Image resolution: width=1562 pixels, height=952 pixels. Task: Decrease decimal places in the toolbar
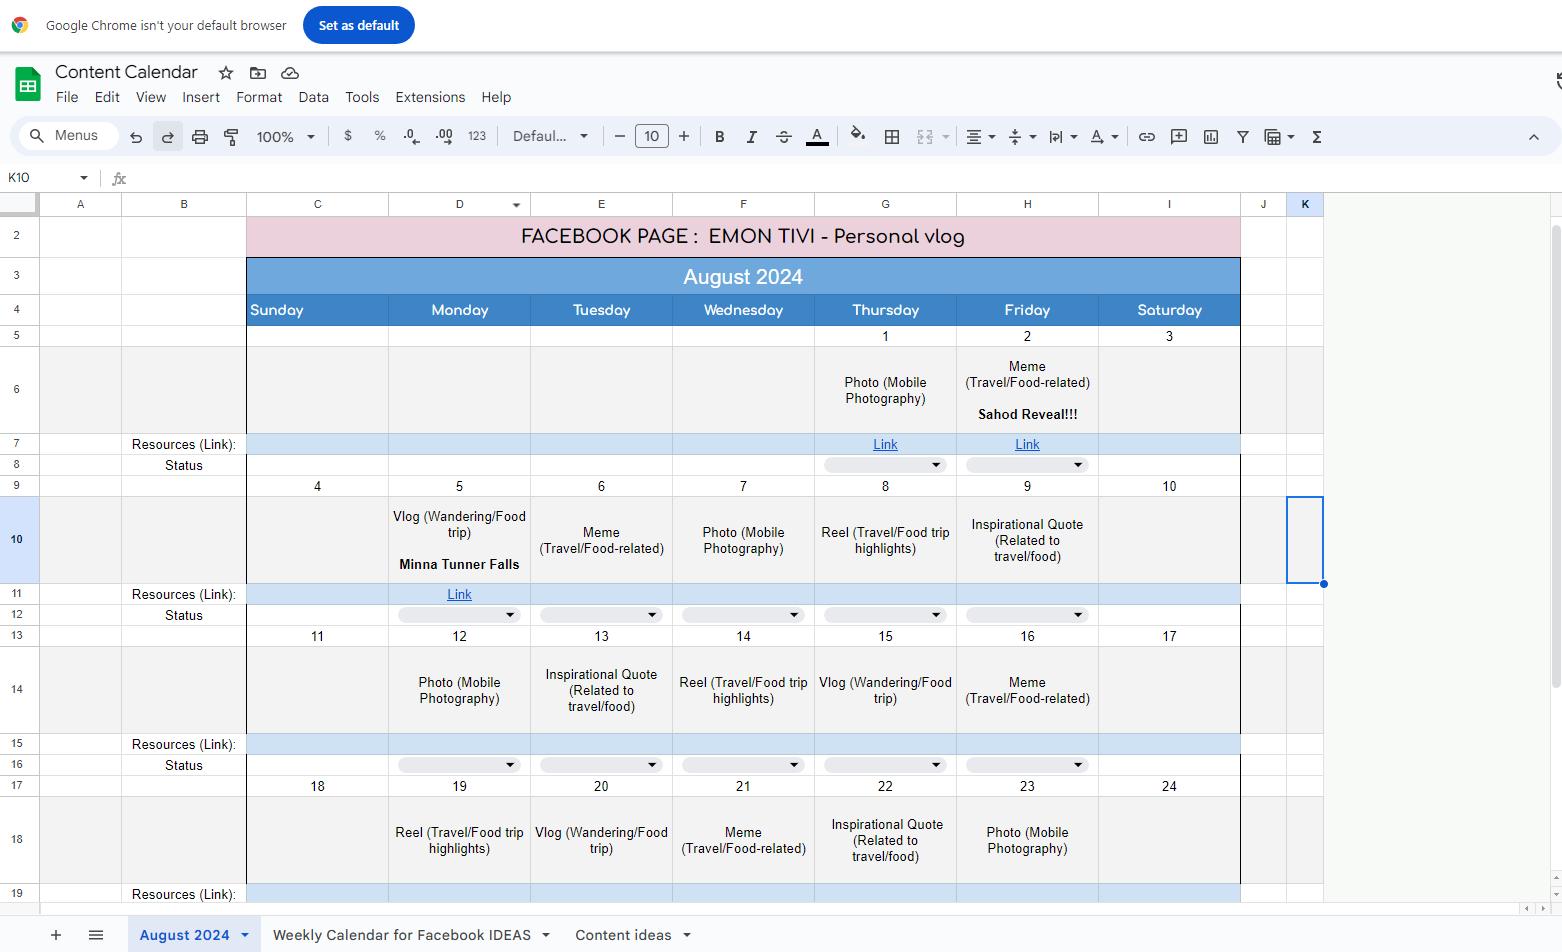click(412, 136)
